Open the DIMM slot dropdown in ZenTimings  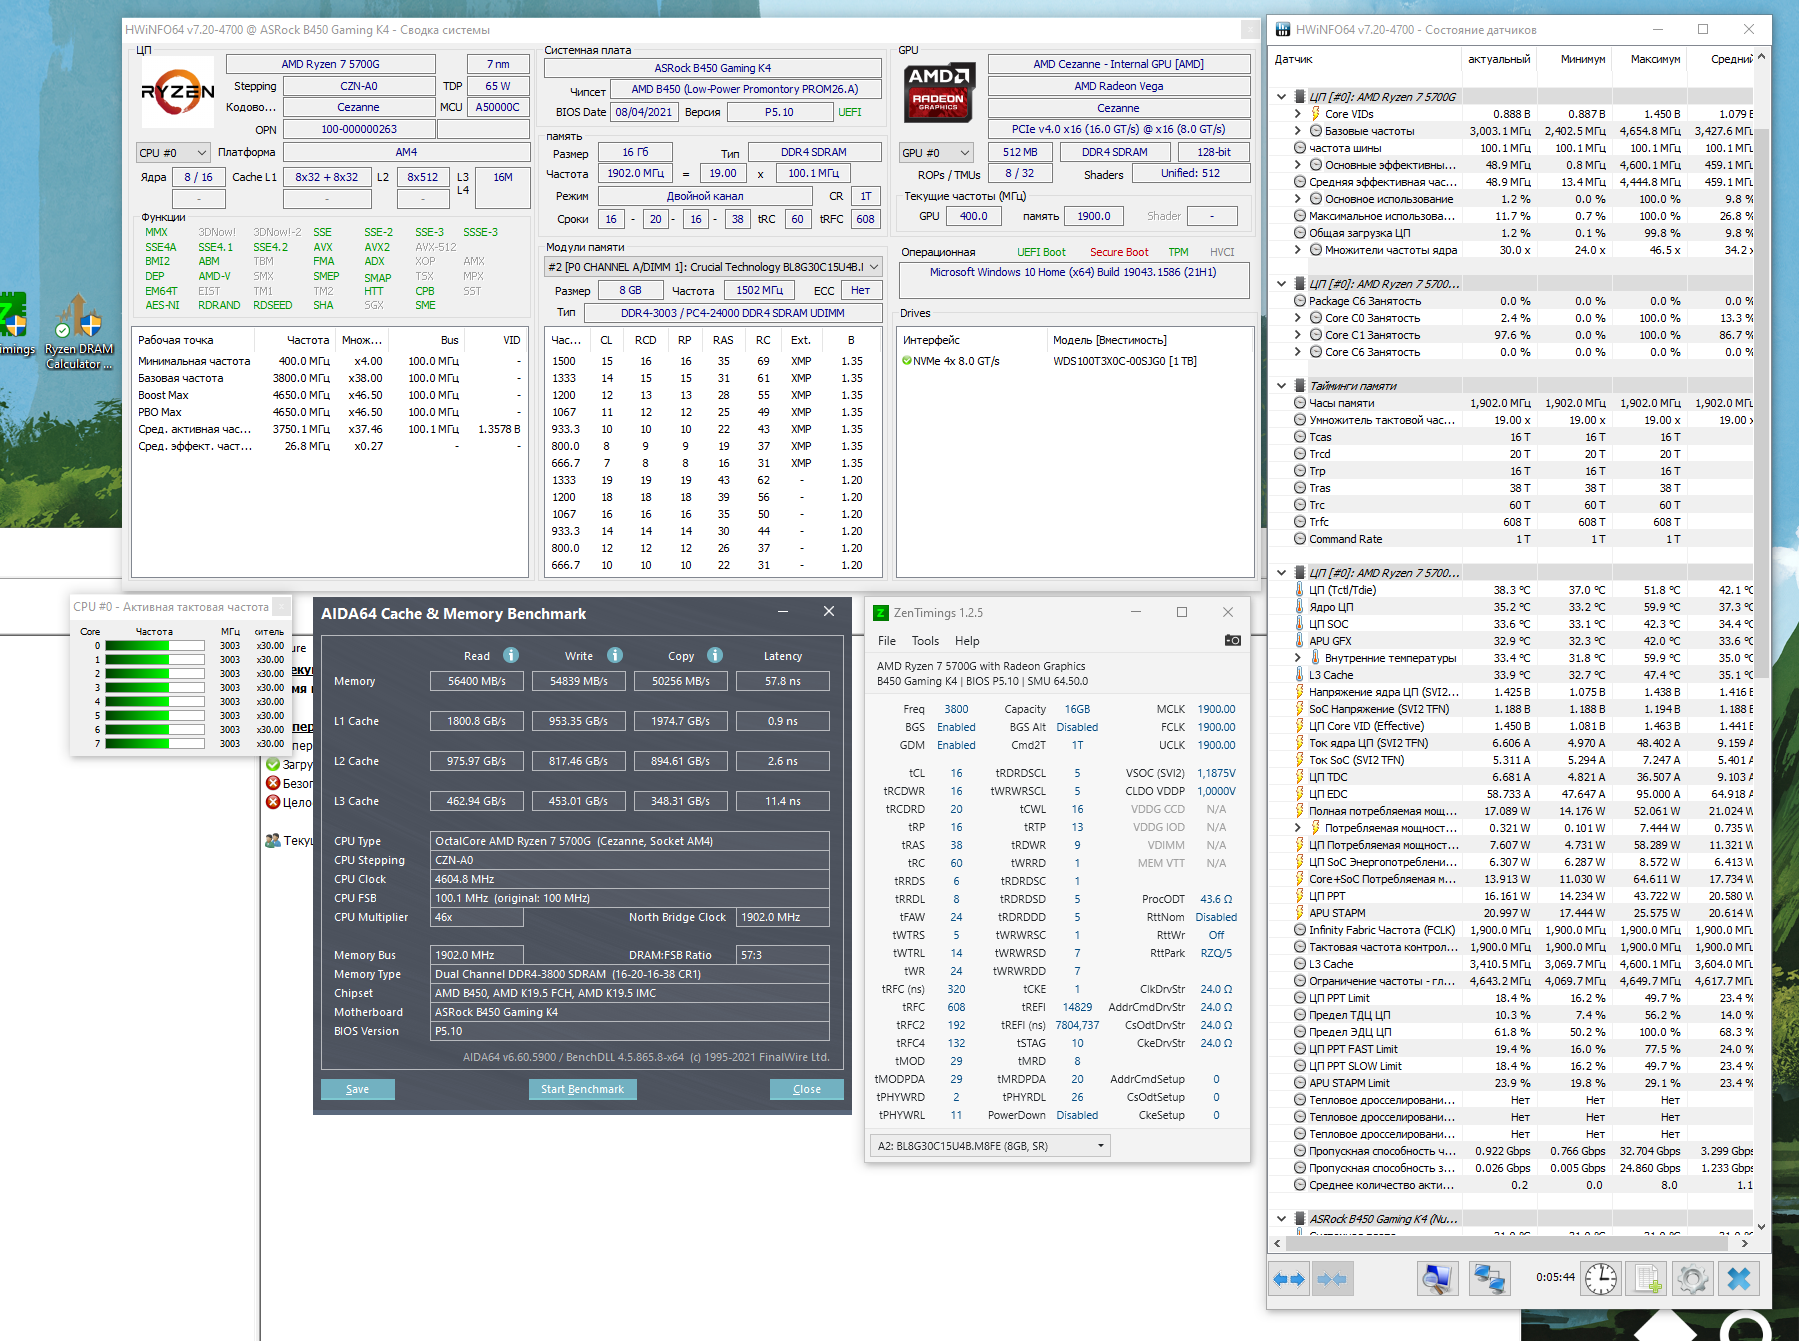990,1146
